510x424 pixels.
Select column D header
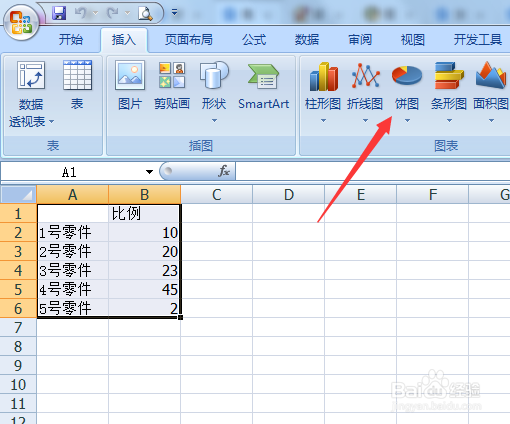[x=289, y=194]
